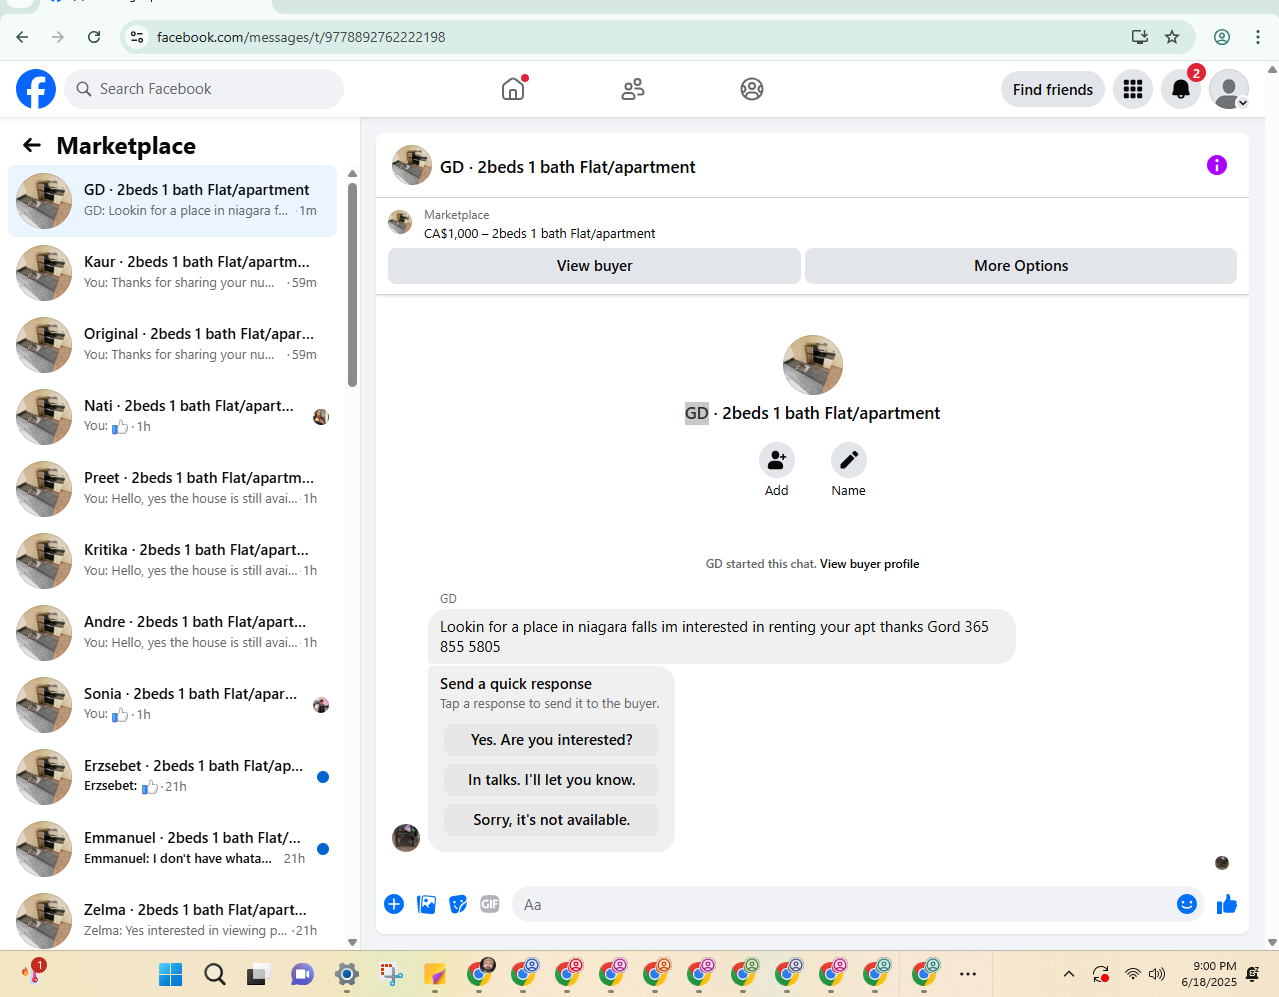Click the conversation list scrollbar thumb
The width and height of the screenshot is (1279, 997).
(x=352, y=284)
